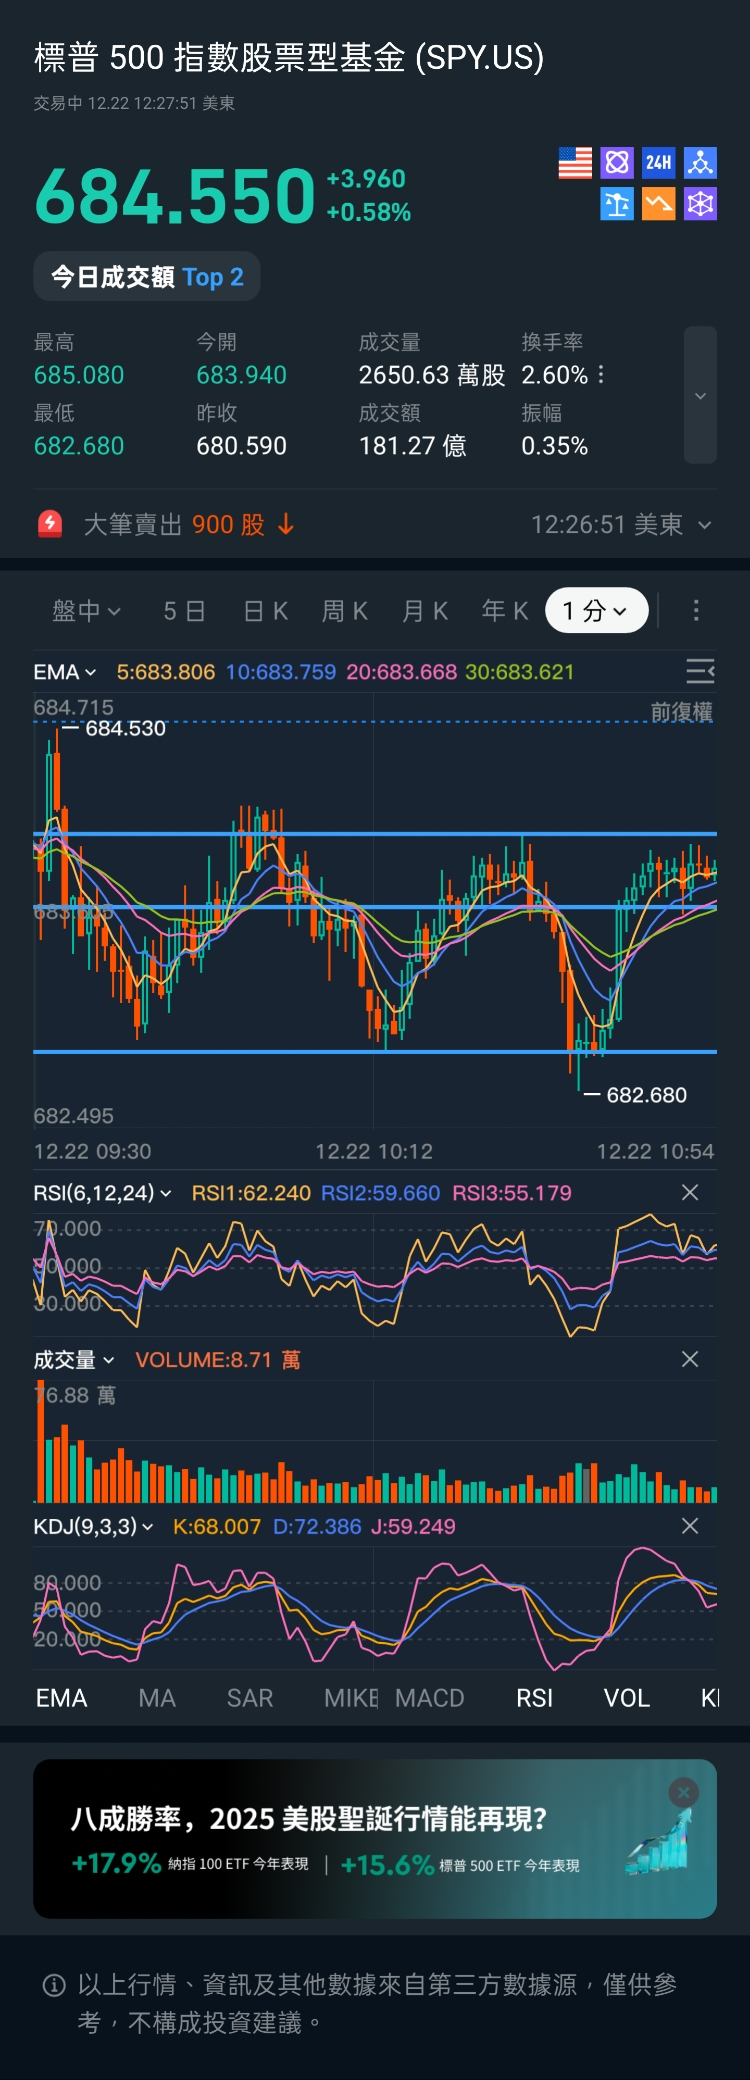
Task: Tap the US flag market icon
Action: tap(575, 163)
